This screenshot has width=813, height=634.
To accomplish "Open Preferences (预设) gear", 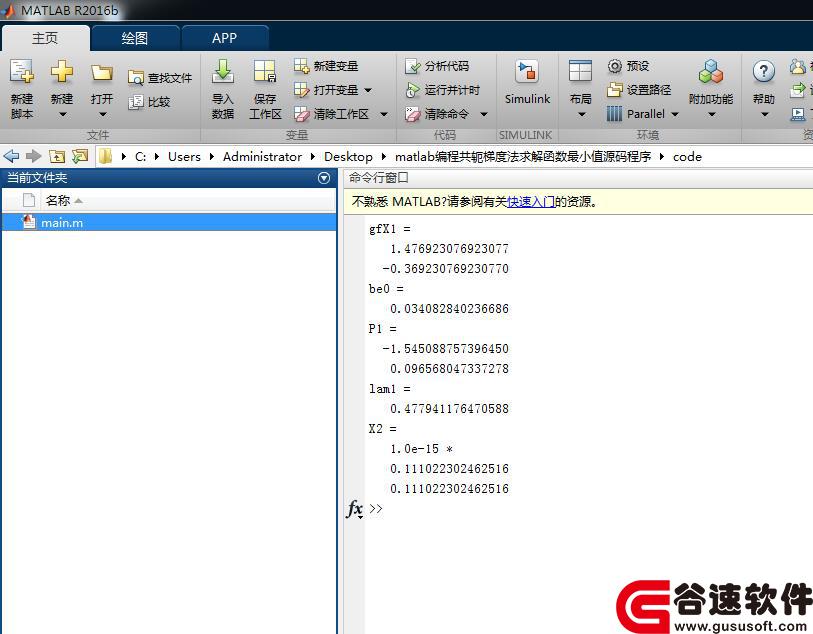I will click(x=628, y=66).
